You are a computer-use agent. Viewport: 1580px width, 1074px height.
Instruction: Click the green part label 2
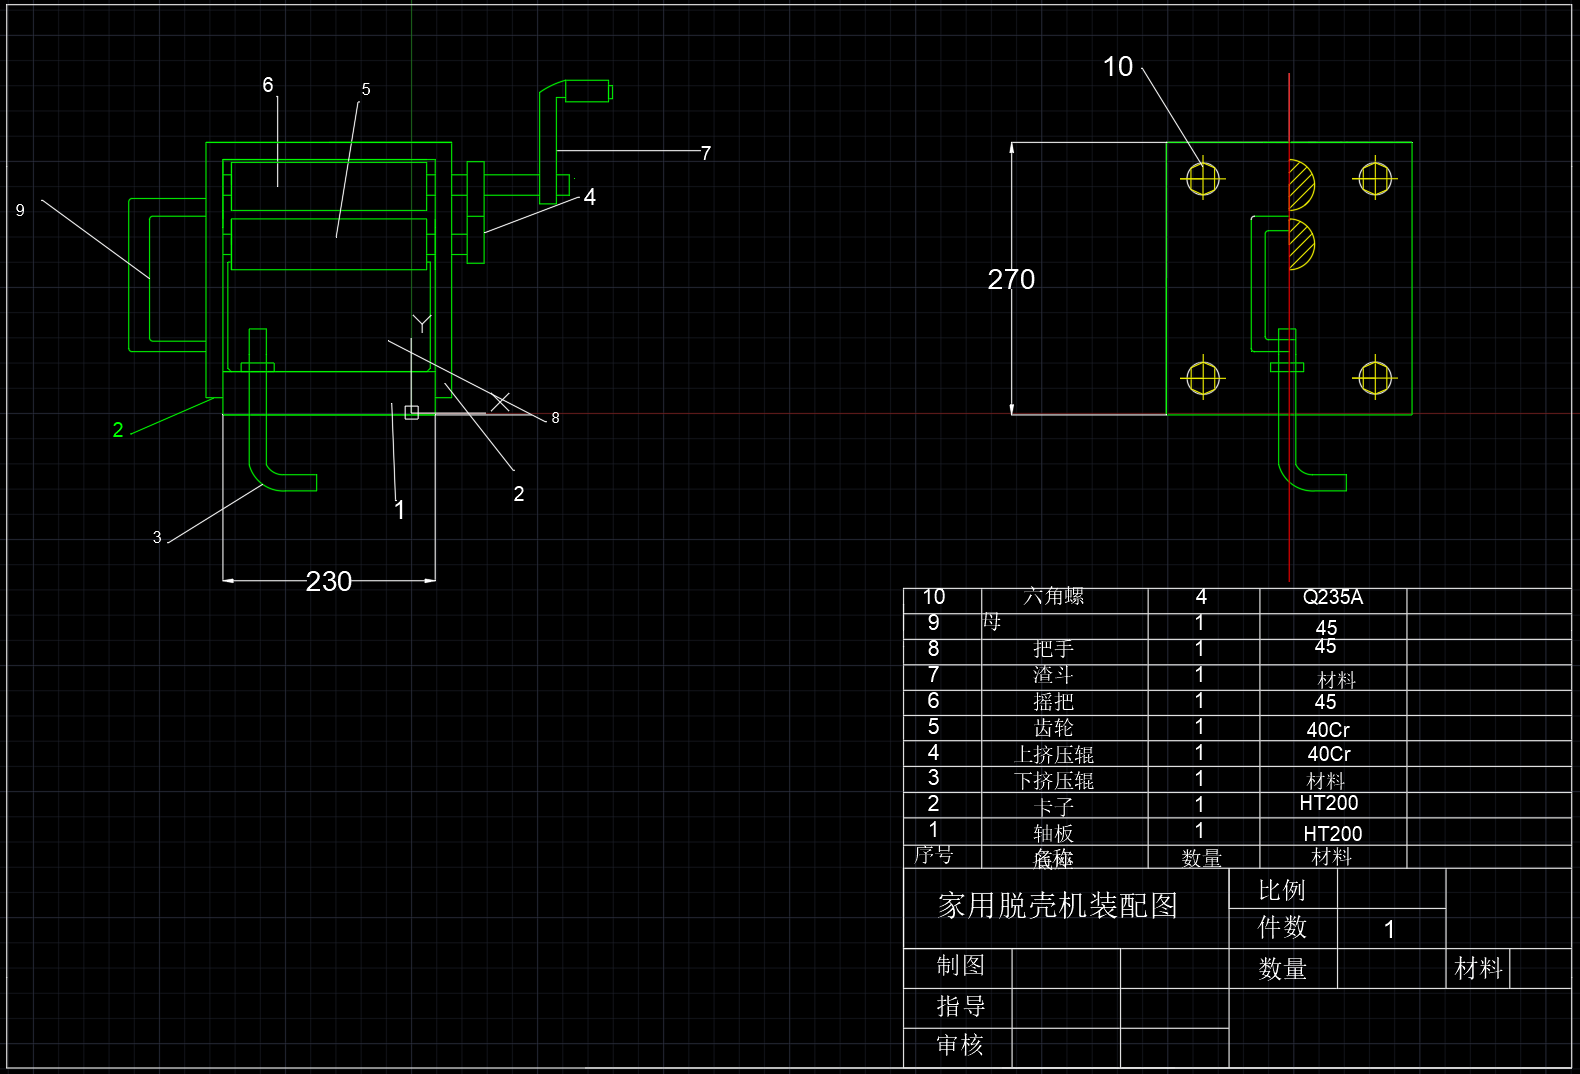[118, 430]
